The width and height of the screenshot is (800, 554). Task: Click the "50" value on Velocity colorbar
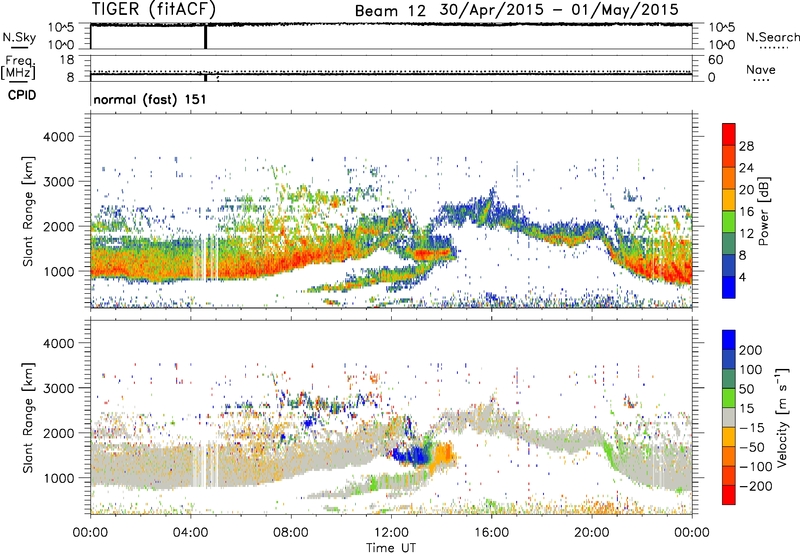click(x=746, y=389)
